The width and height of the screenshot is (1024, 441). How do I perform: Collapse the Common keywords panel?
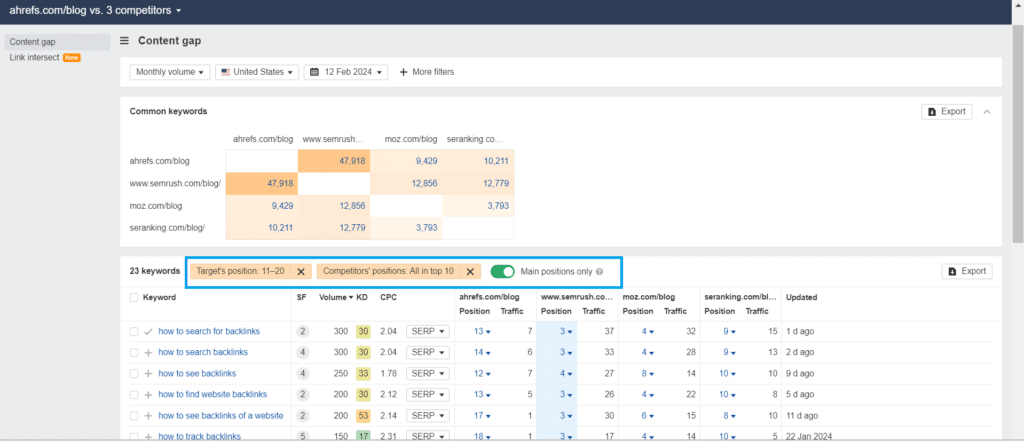[987, 112]
